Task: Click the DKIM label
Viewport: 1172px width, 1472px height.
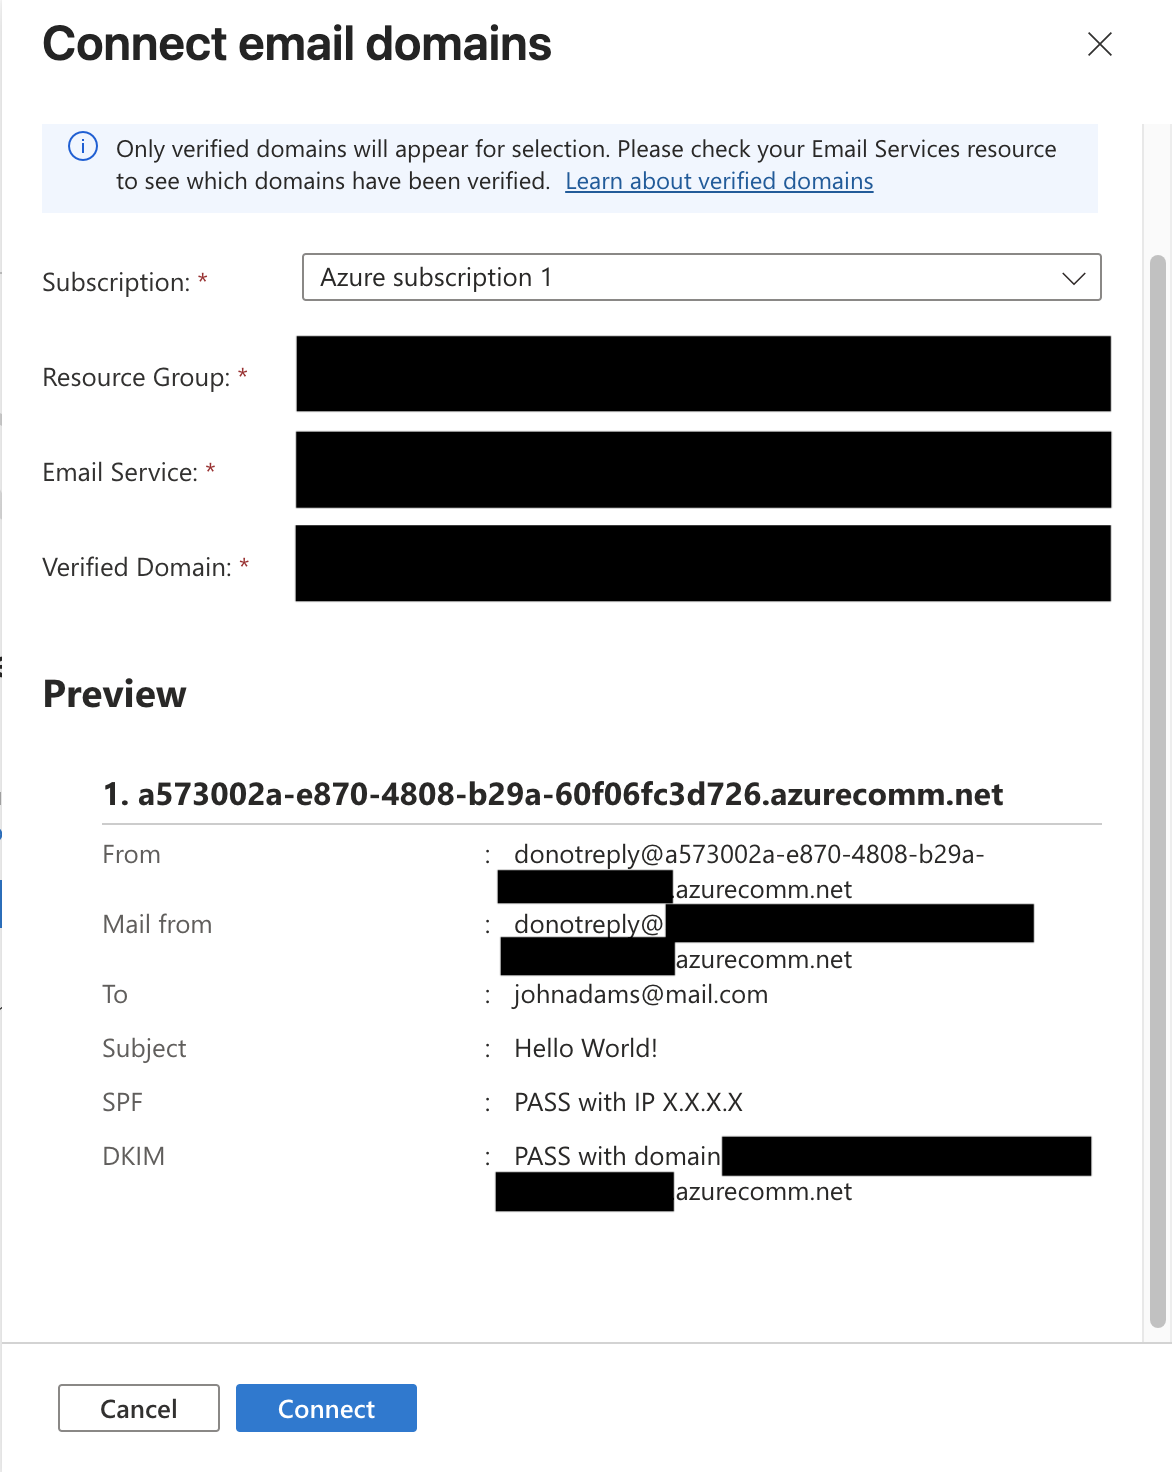Action: 134,1156
